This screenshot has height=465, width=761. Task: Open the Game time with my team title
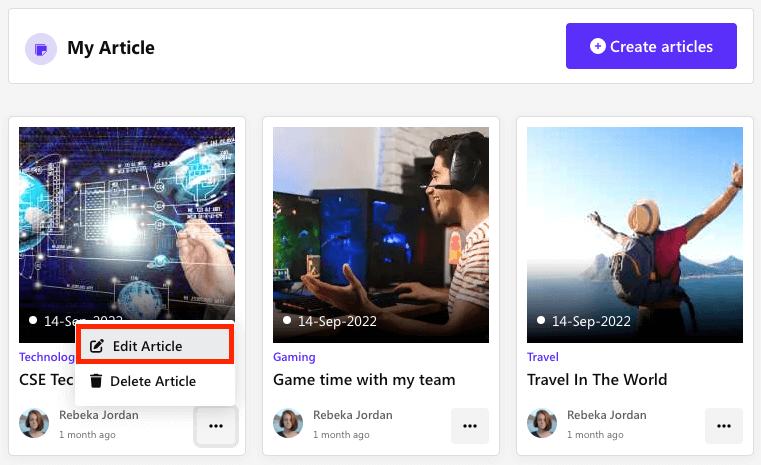(x=364, y=380)
